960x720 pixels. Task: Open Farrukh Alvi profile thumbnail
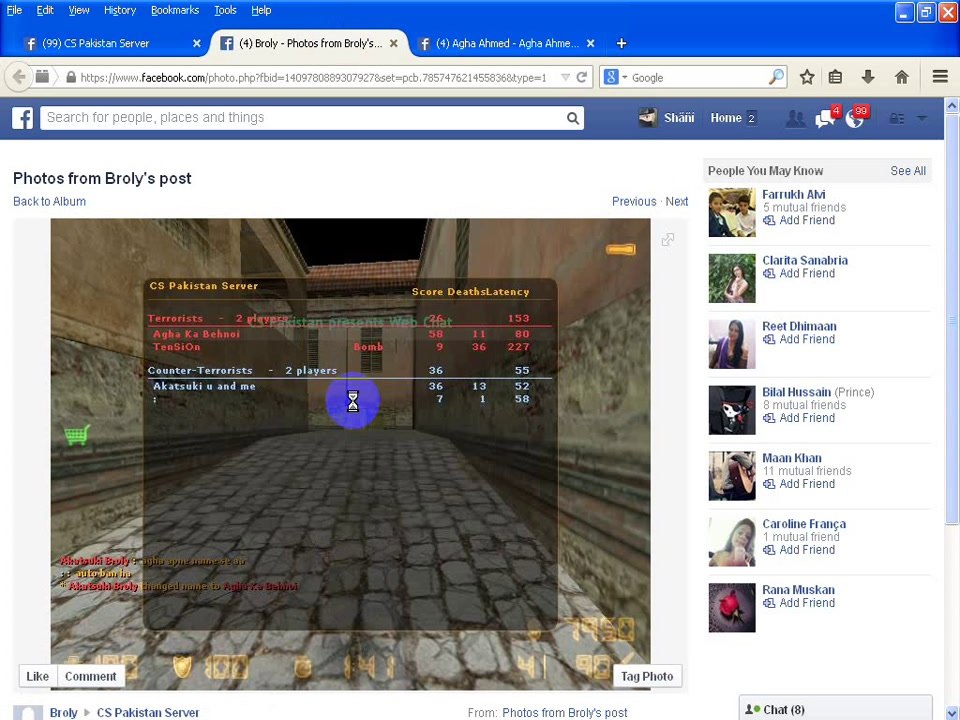tap(732, 212)
